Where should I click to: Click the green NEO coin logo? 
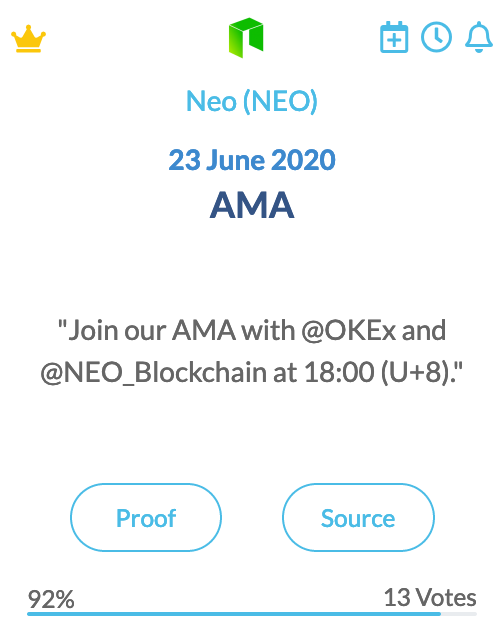(x=246, y=38)
